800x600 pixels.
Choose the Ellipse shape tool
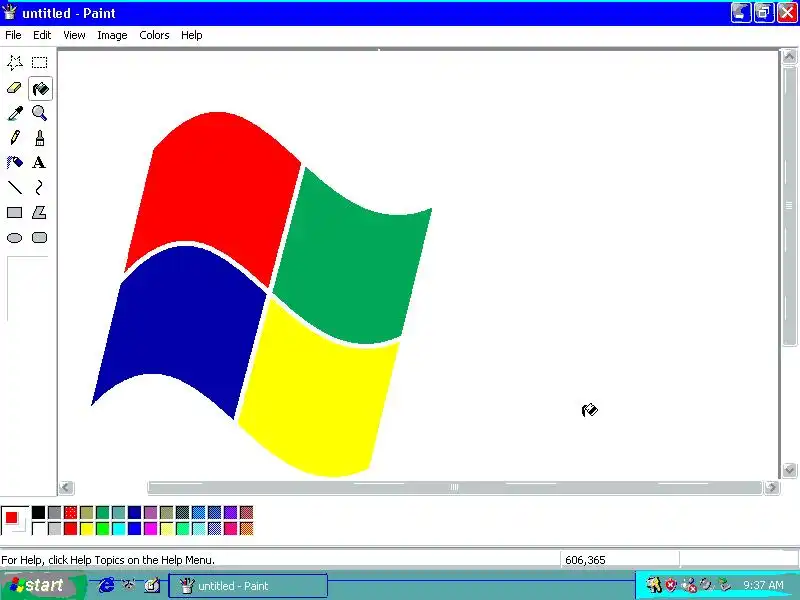(x=15, y=238)
